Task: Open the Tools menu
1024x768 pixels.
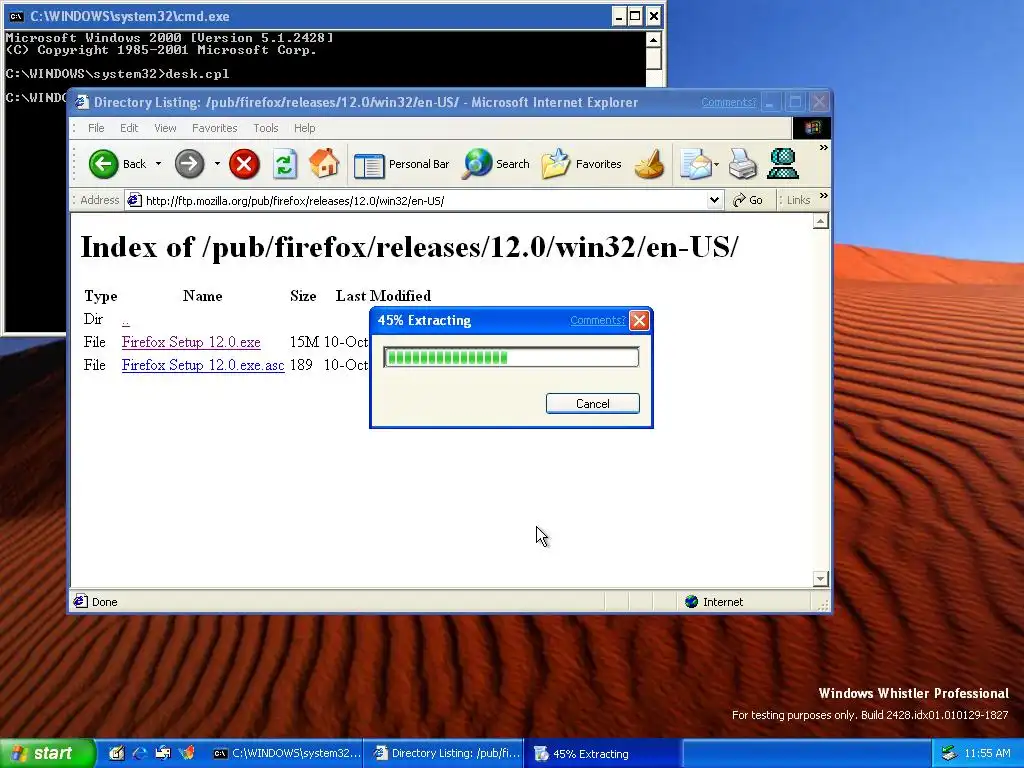Action: tap(266, 128)
